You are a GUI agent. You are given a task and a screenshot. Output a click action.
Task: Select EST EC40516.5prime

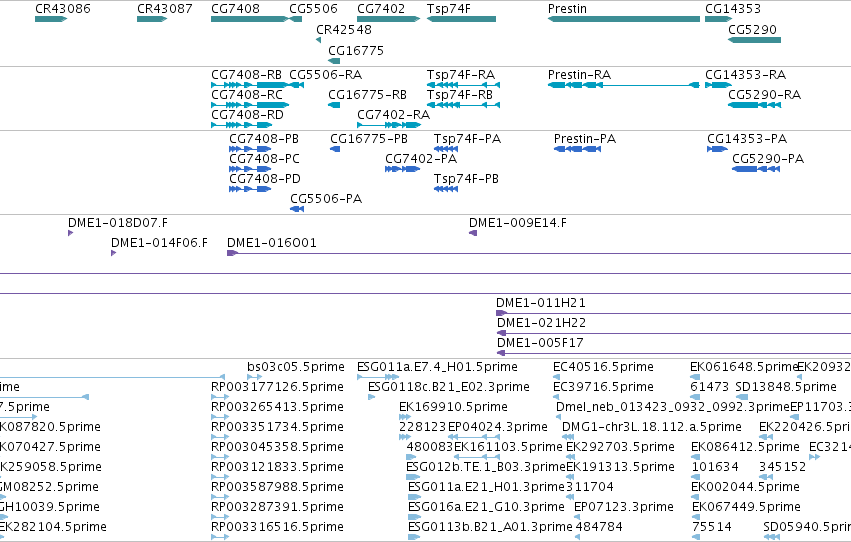(x=556, y=377)
